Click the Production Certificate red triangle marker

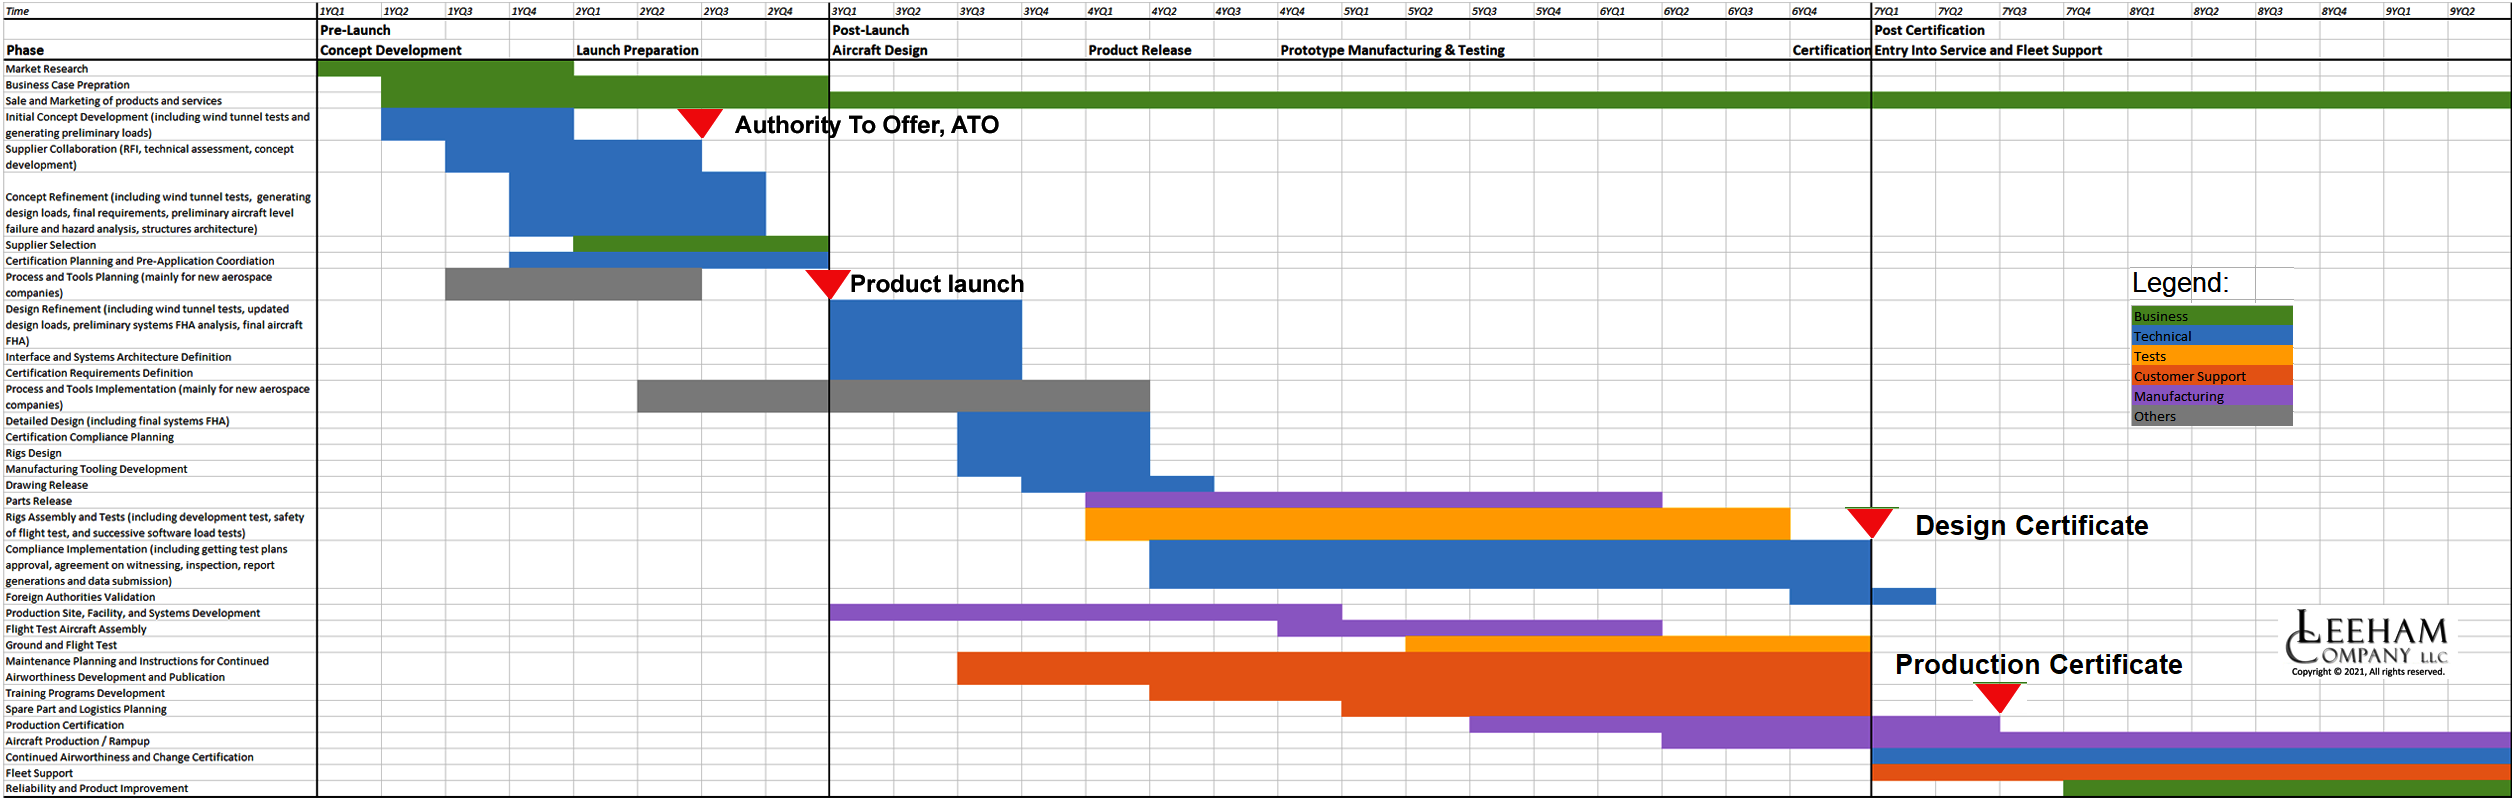pos(1999,697)
